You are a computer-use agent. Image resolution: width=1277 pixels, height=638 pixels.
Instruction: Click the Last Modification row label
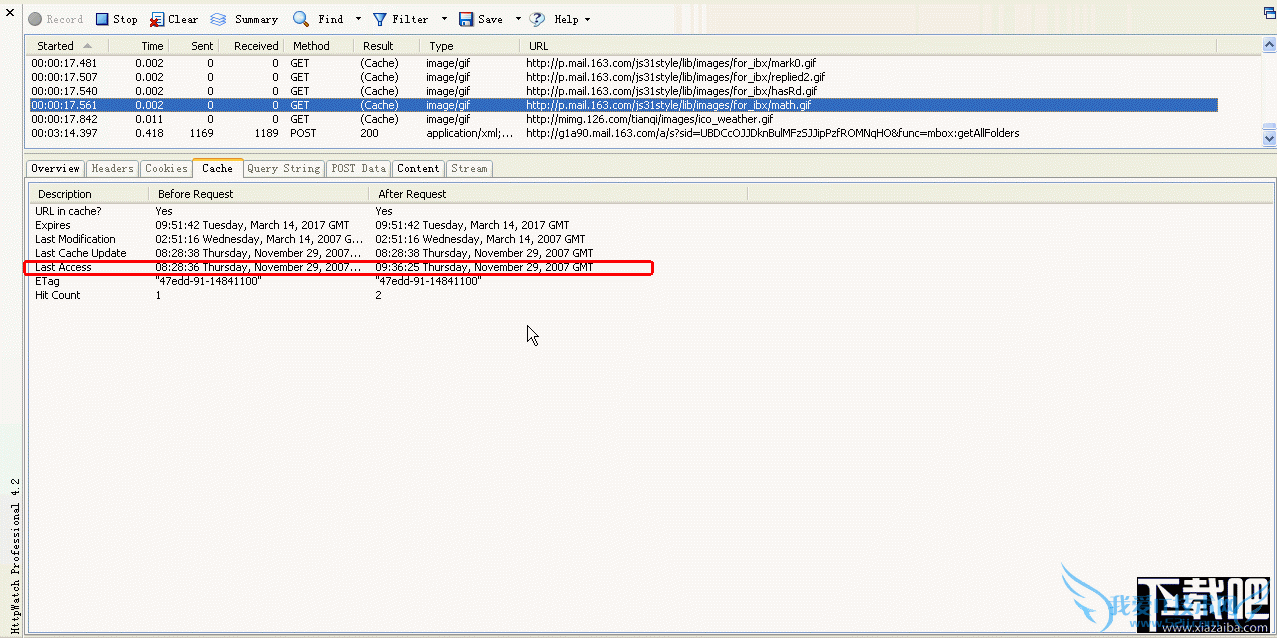point(75,239)
